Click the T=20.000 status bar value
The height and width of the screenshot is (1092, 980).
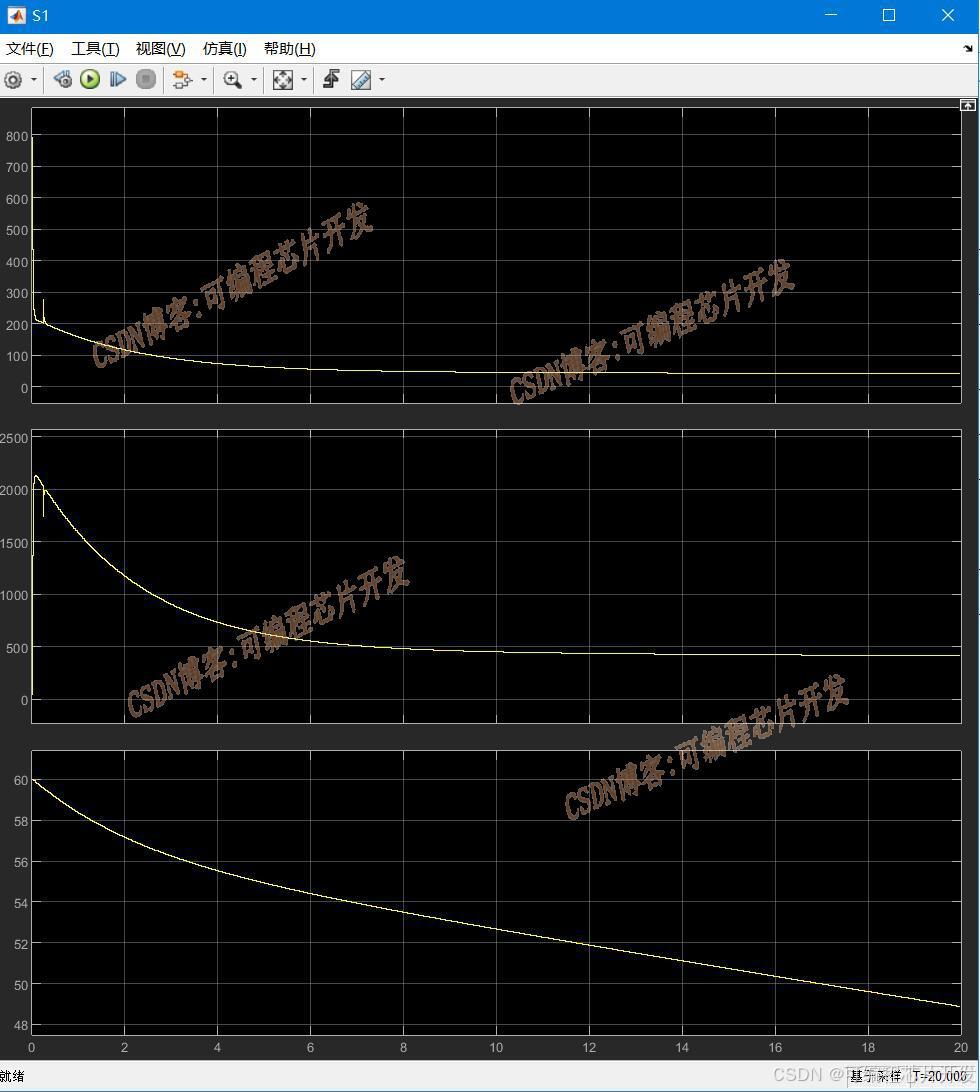point(940,1077)
